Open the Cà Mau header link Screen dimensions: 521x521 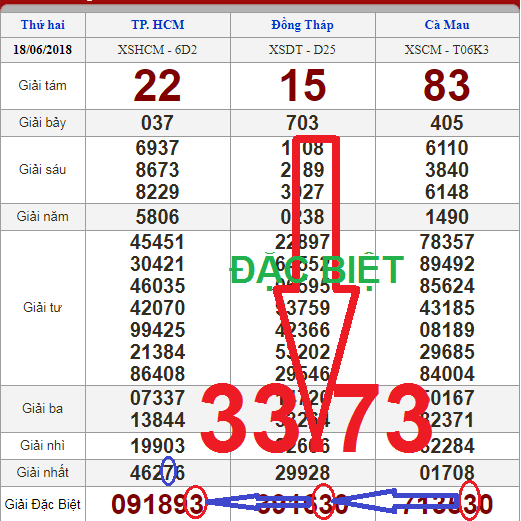pos(447,25)
